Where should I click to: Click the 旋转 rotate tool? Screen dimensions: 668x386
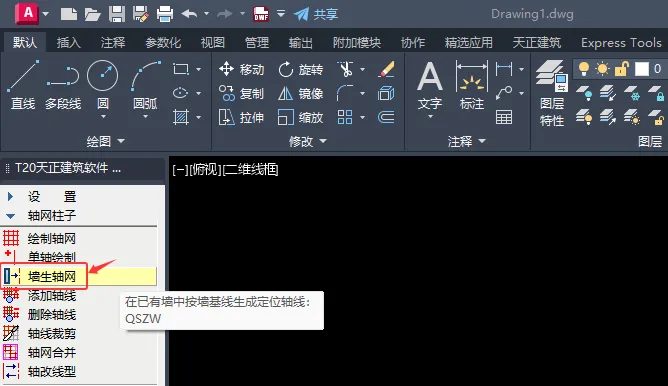tap(300, 69)
